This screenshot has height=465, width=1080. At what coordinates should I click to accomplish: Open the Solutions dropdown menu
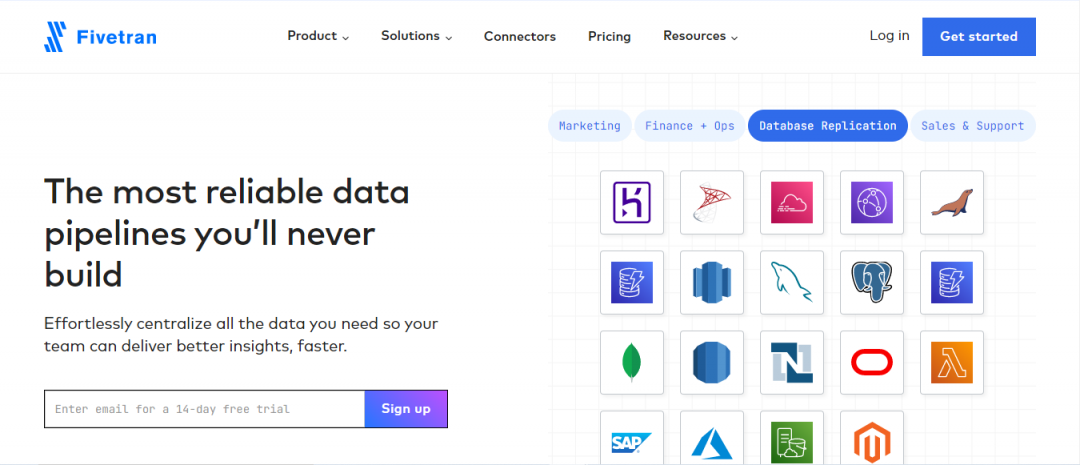coord(416,36)
